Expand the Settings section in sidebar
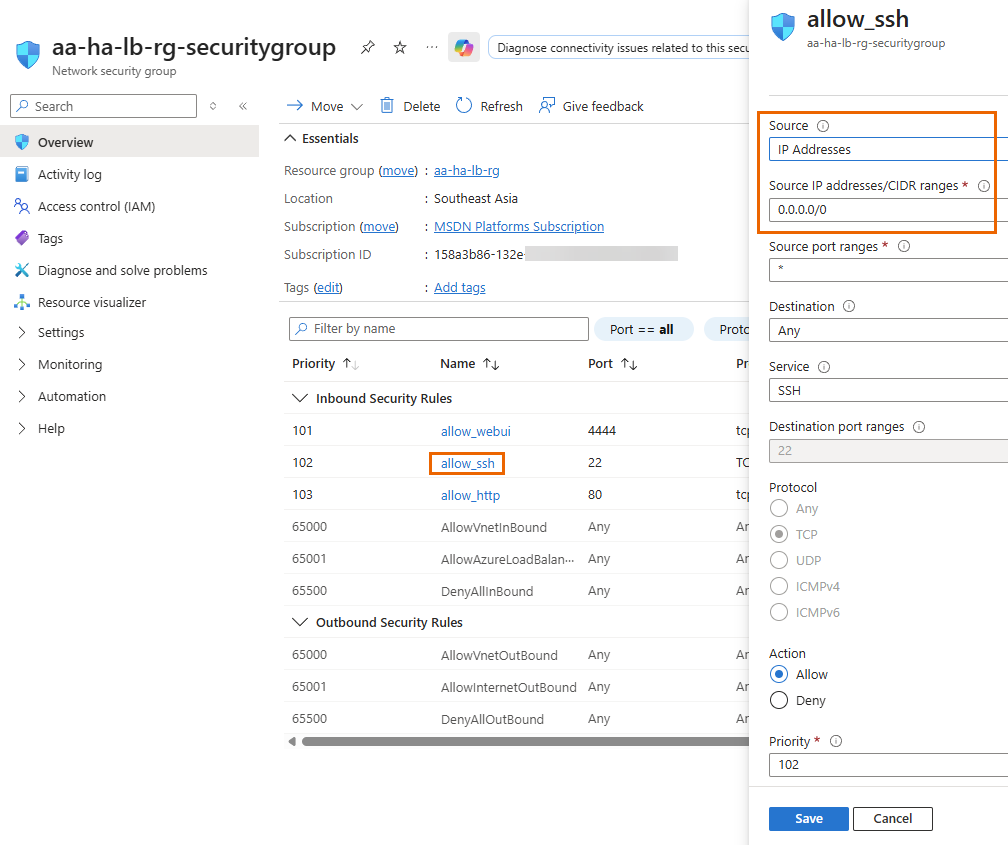This screenshot has height=845, width=1008. (60, 332)
